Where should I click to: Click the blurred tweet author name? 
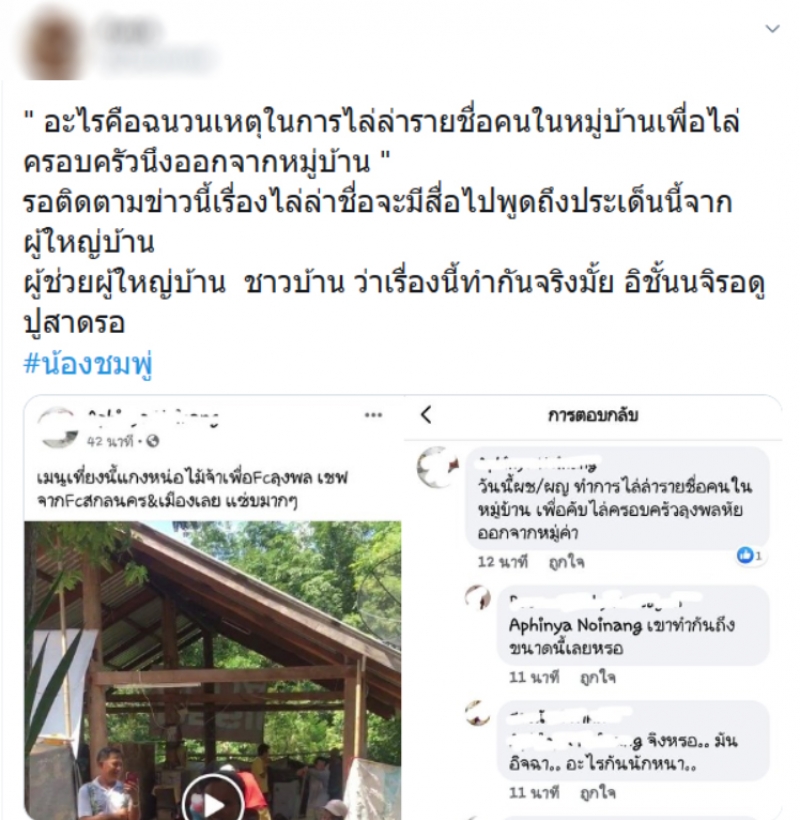click(130, 32)
